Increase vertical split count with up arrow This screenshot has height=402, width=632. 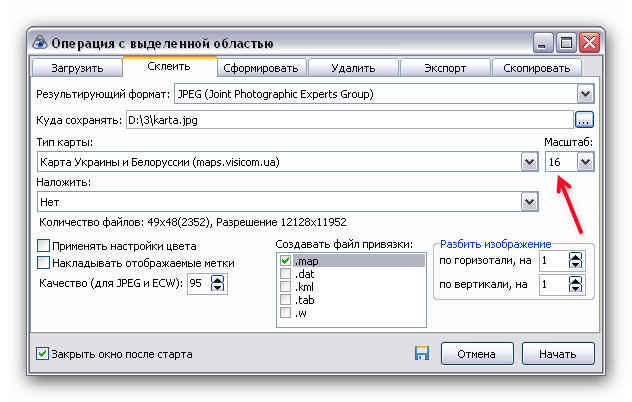click(574, 280)
